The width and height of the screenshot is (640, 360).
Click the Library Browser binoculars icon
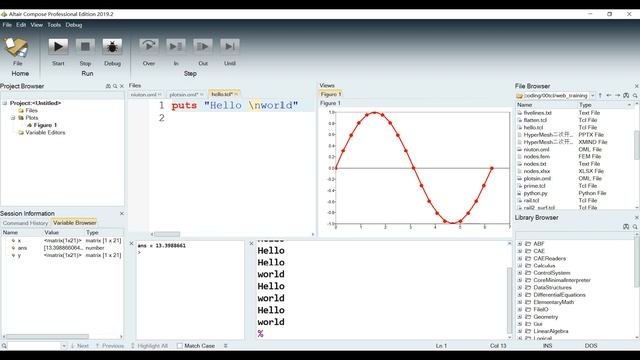pos(626,227)
